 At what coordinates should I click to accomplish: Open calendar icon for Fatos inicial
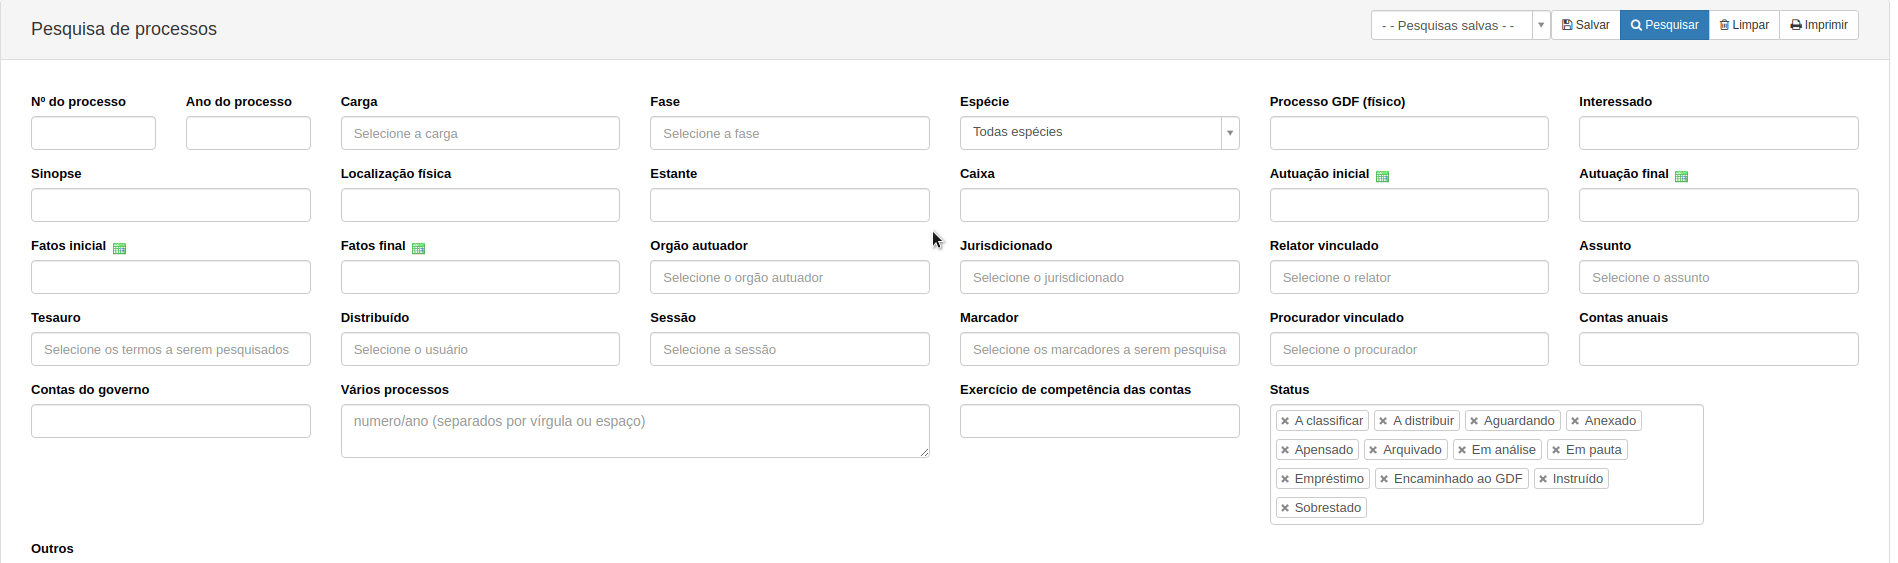(x=119, y=248)
